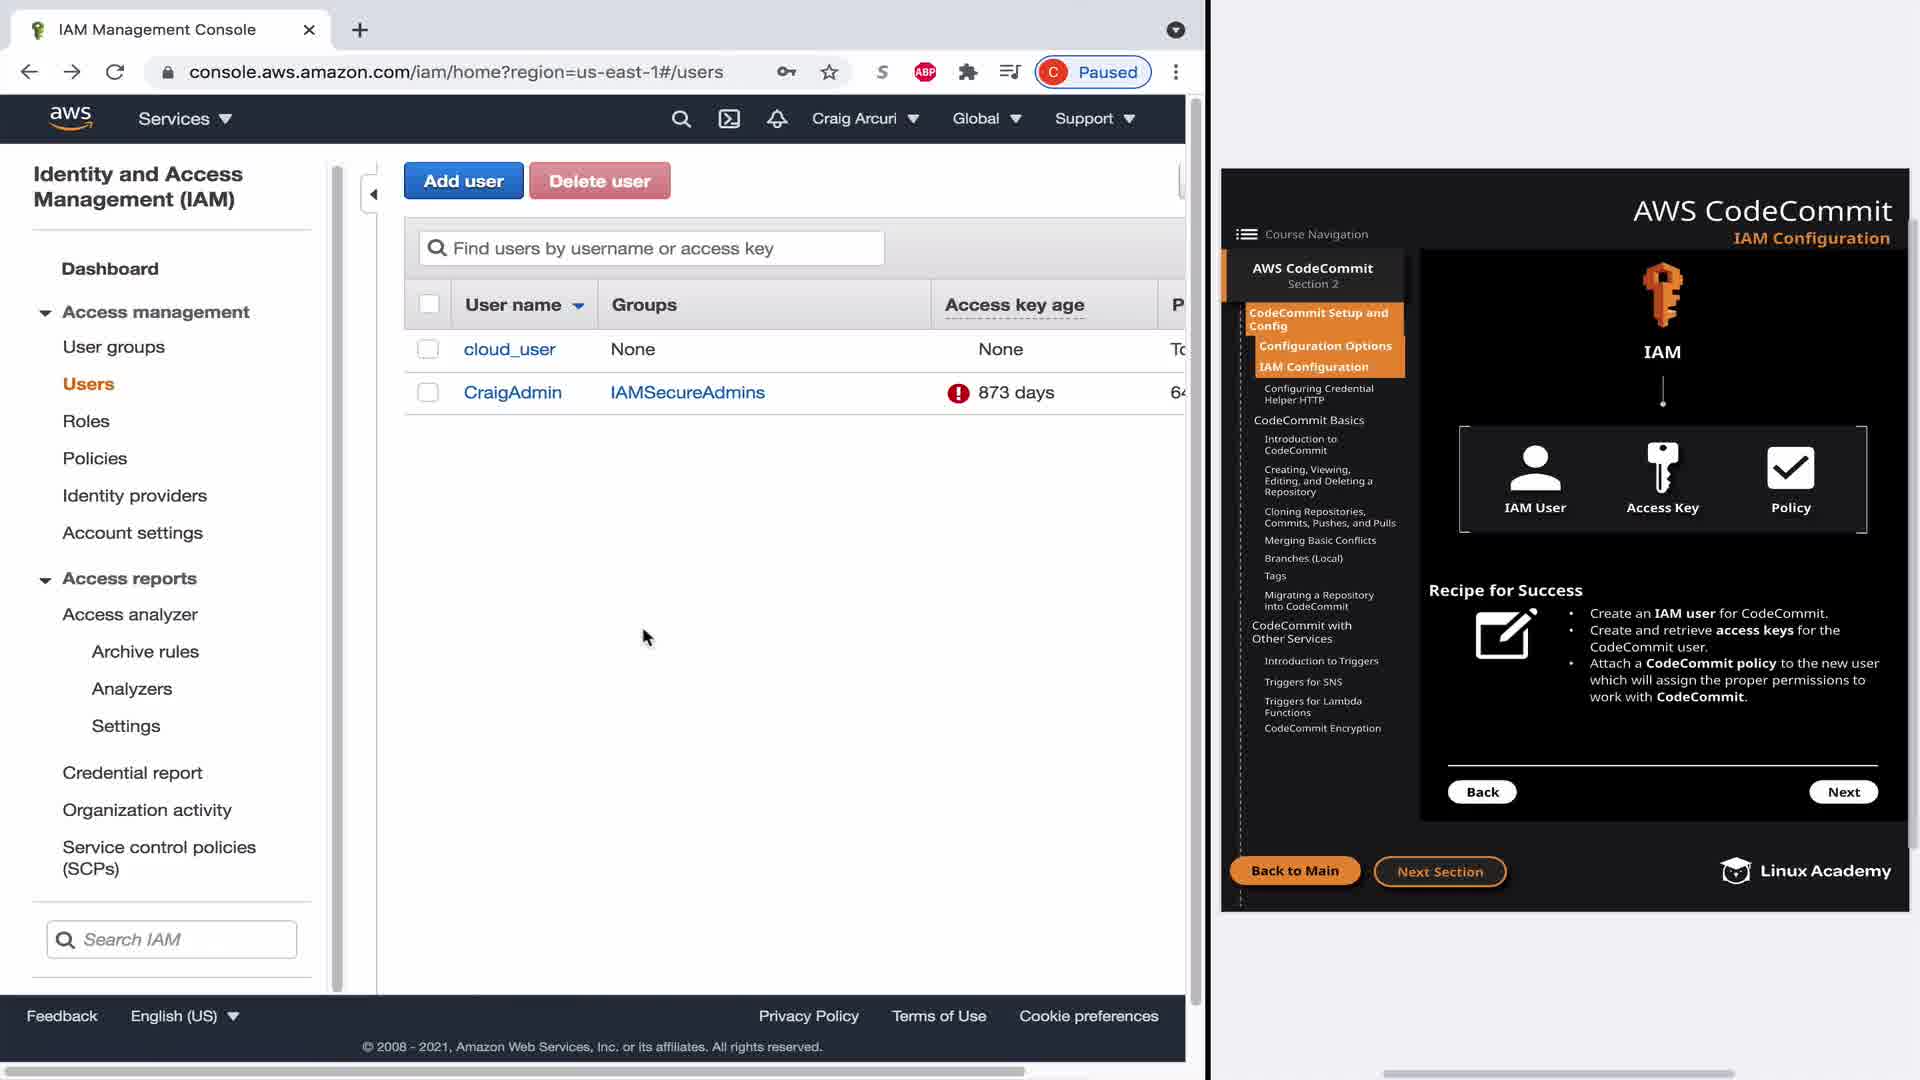Click the Add user button
The width and height of the screenshot is (1920, 1080).
point(463,181)
